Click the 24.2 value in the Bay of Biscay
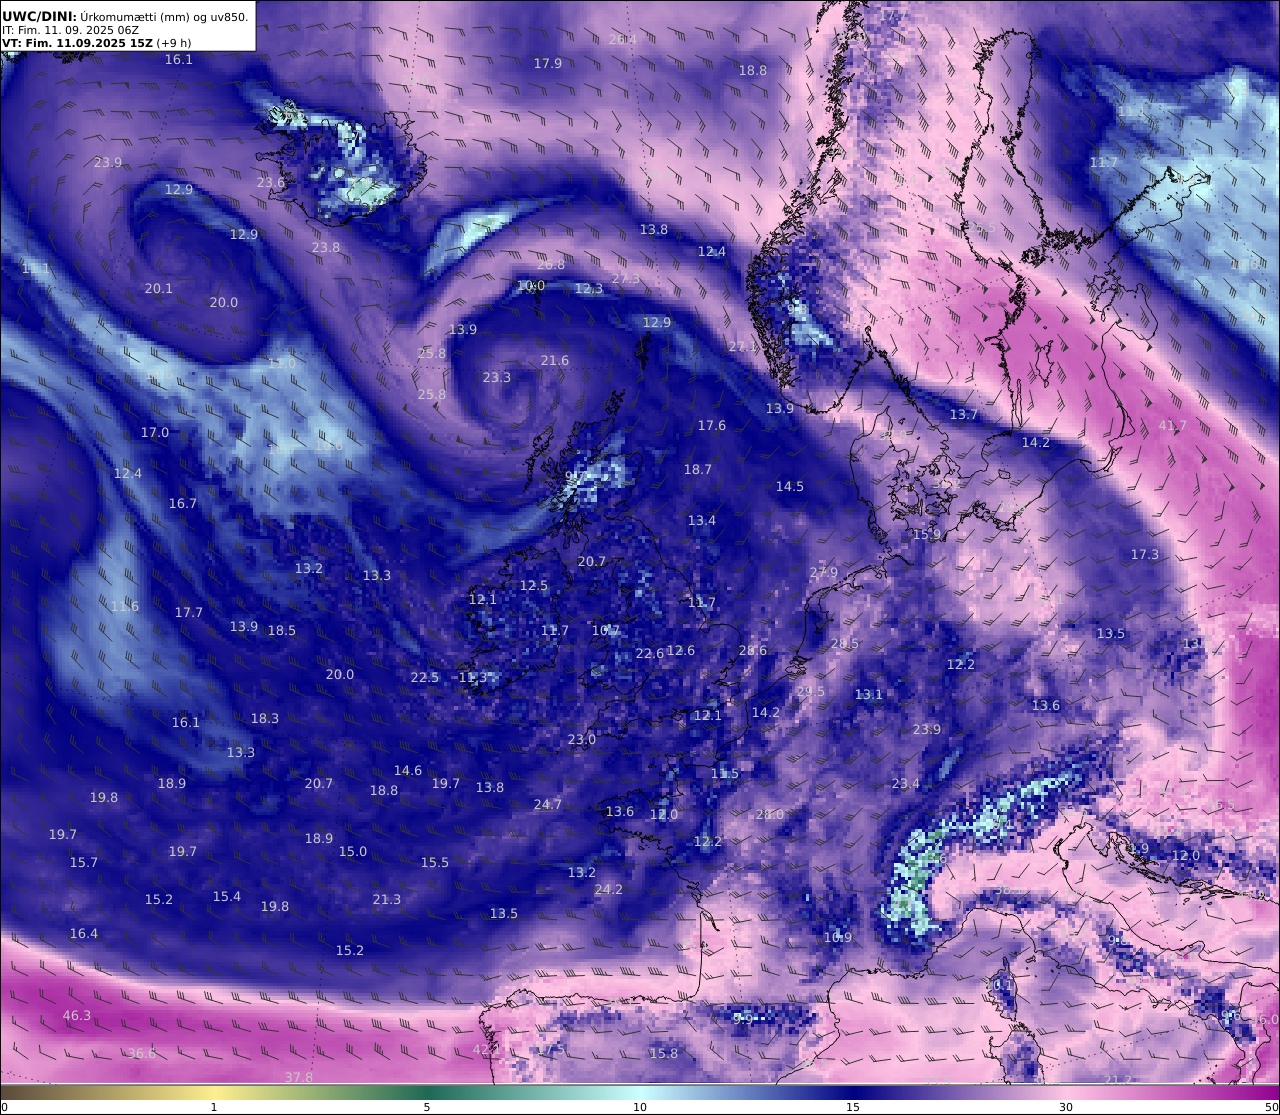The image size is (1280, 1115). [x=608, y=889]
